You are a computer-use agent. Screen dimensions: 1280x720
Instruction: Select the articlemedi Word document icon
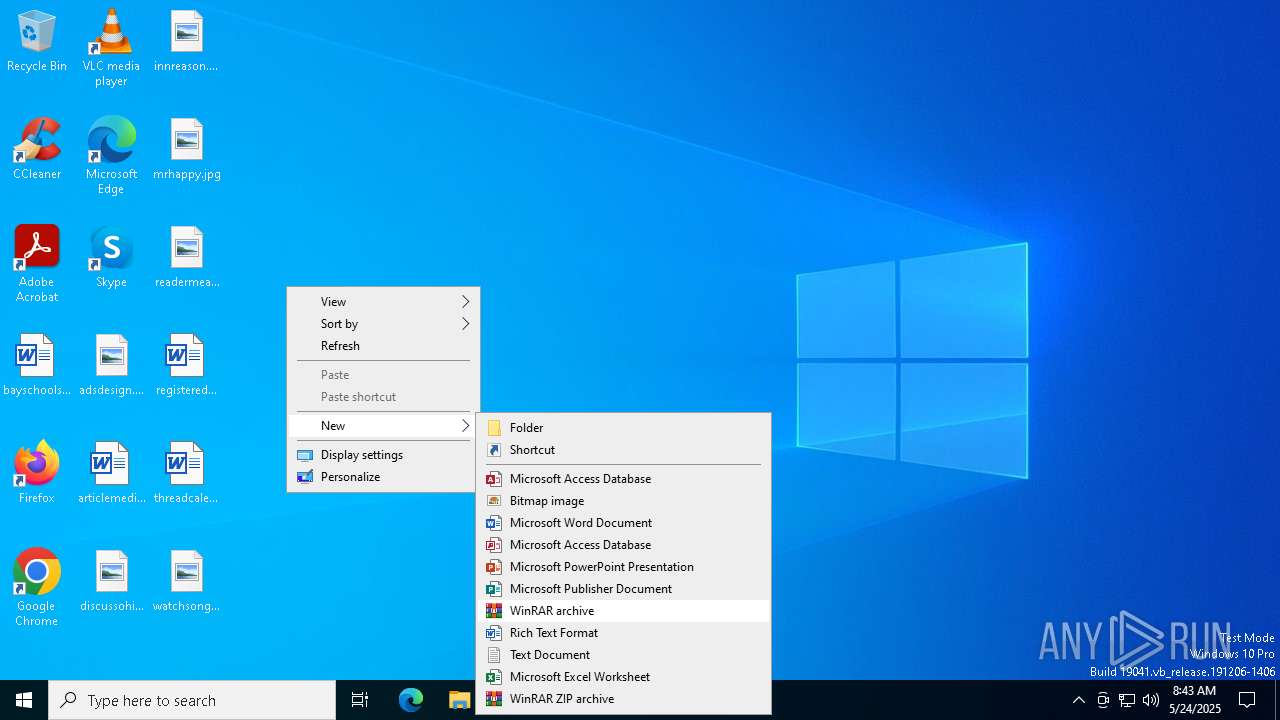click(x=111, y=472)
